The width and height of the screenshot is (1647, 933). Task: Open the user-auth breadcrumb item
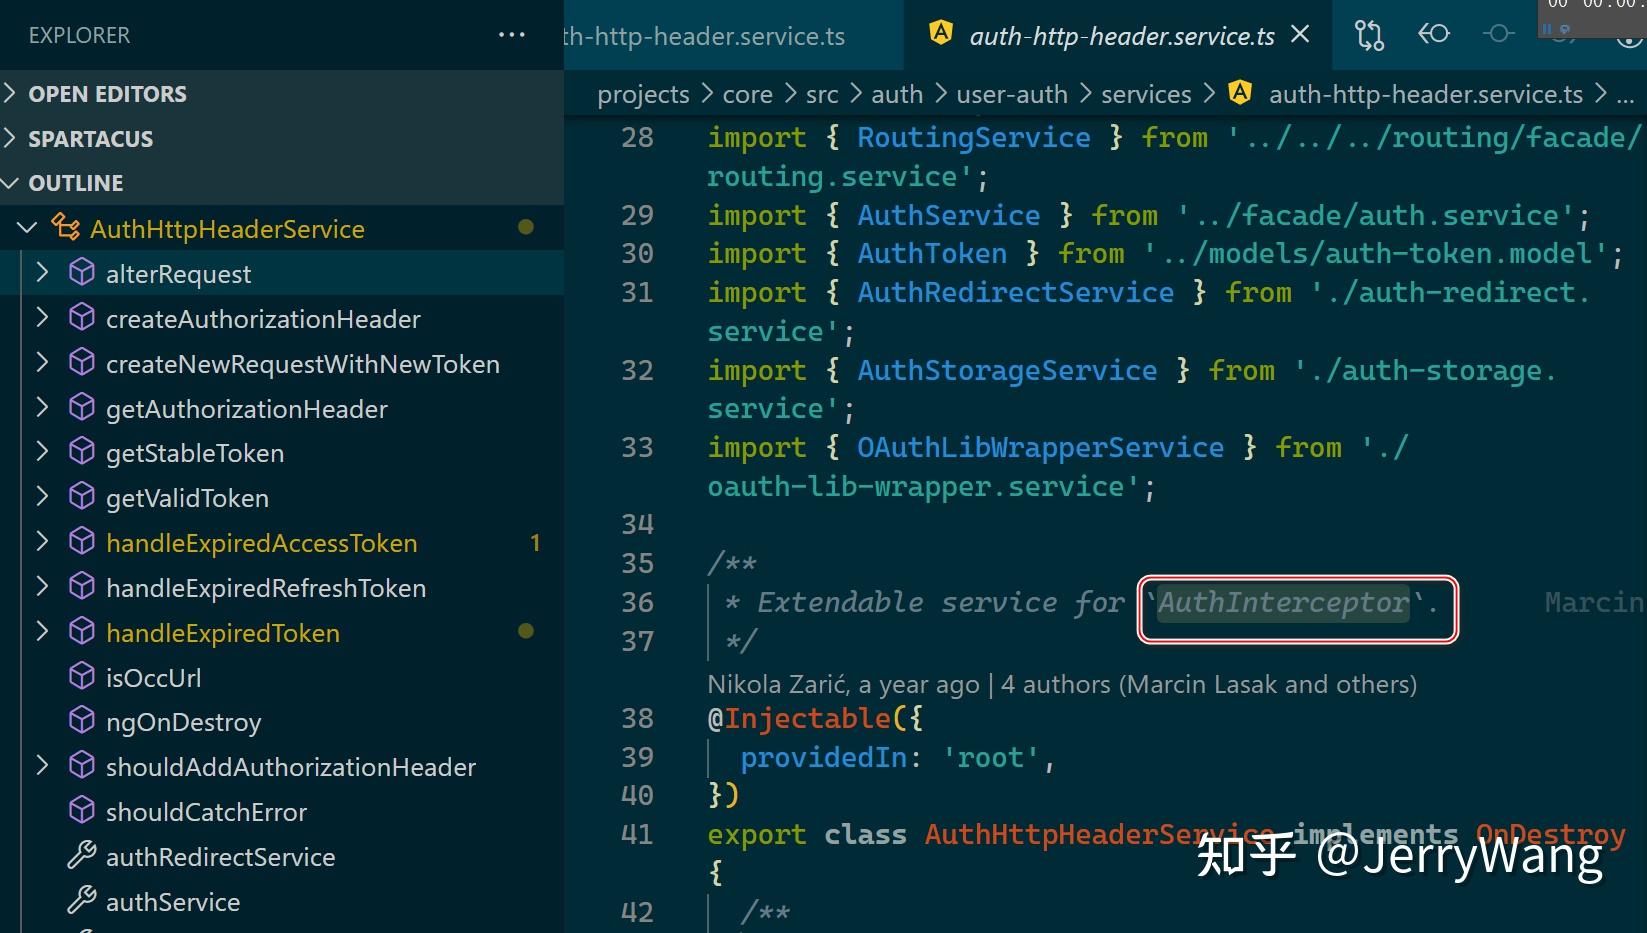coord(1011,93)
